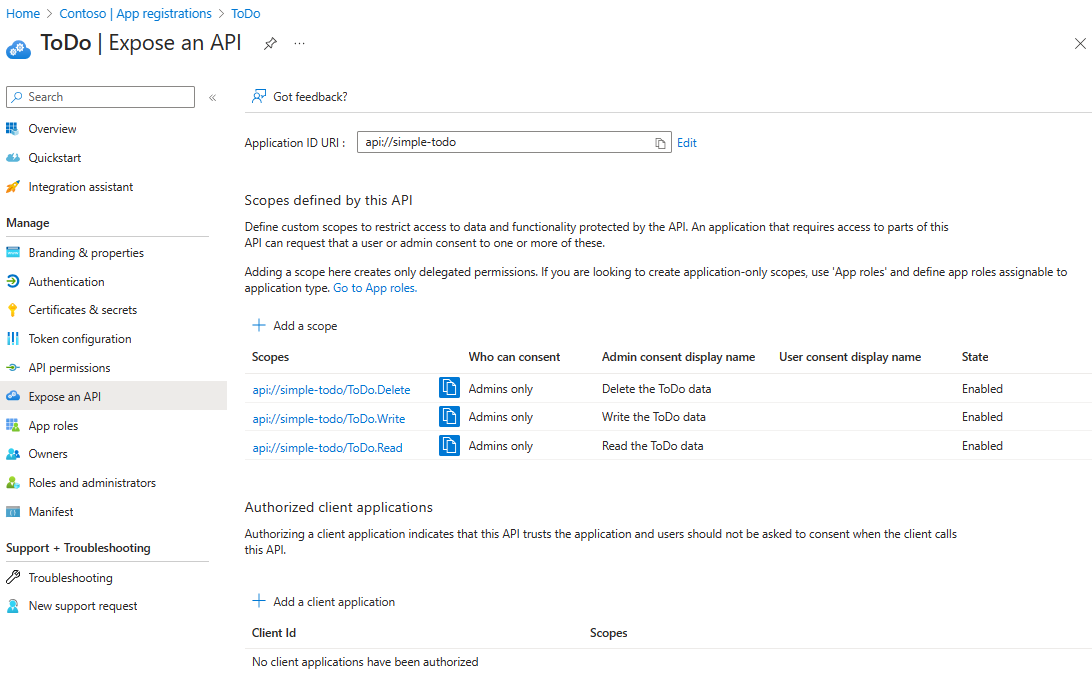Navigate to Contoso App registrations breadcrumb
Screen dimensions: 1092x682
[135, 14]
